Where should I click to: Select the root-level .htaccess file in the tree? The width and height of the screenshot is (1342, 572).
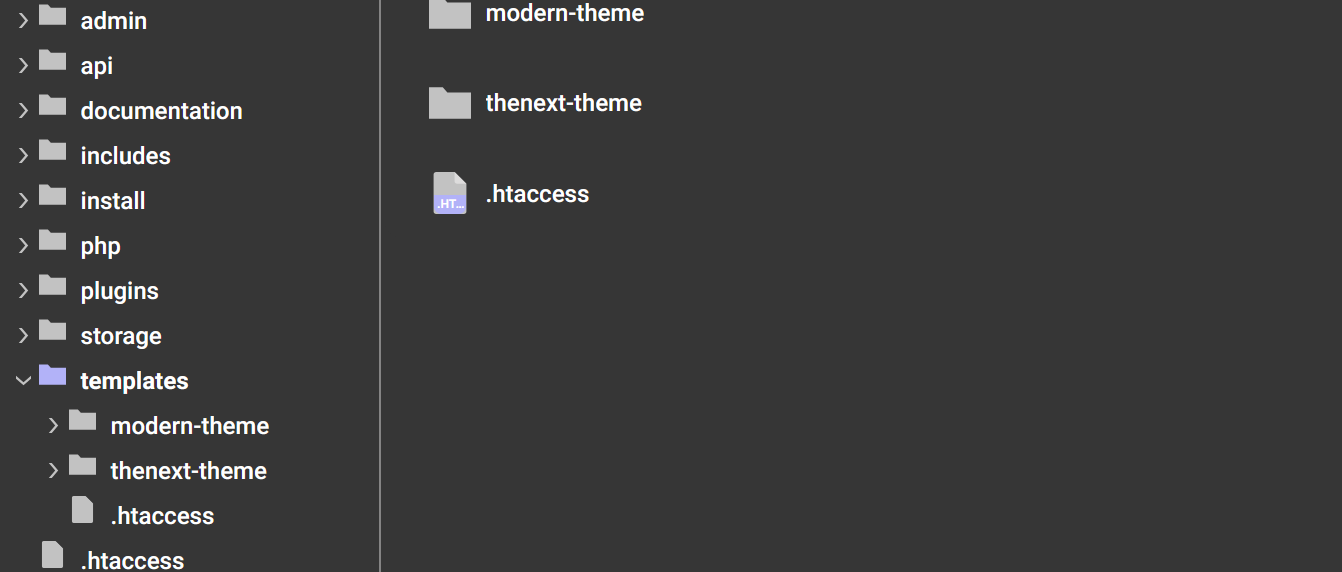pyautogui.click(x=132, y=559)
